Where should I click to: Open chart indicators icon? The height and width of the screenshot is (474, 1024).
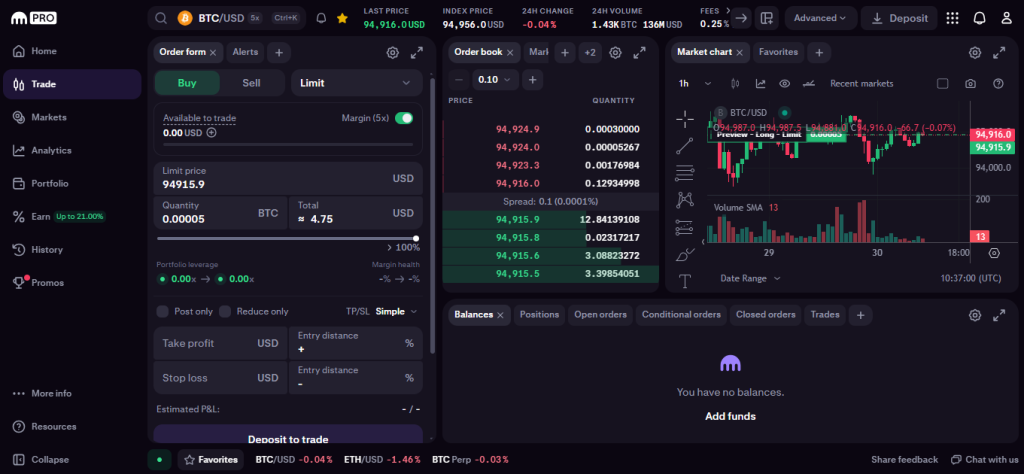pos(760,84)
